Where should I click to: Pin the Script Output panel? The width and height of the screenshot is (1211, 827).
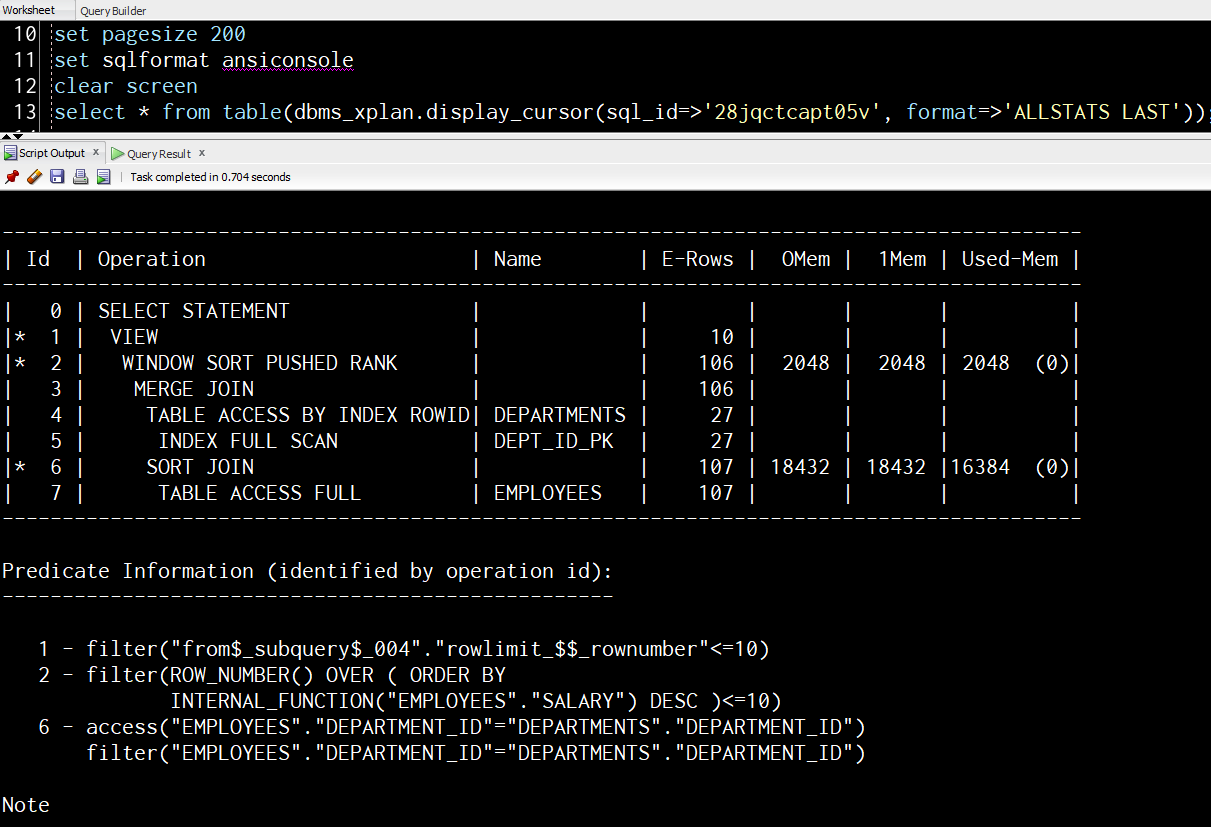pyautogui.click(x=12, y=177)
